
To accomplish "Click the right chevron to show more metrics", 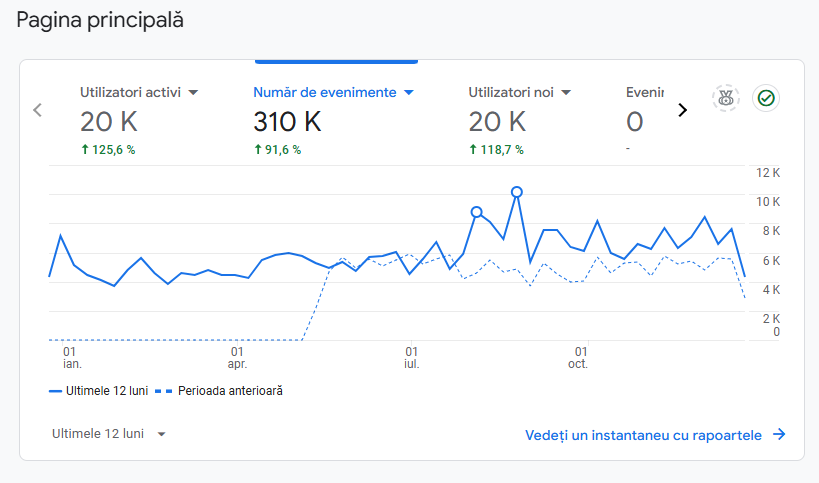I will coord(683,110).
